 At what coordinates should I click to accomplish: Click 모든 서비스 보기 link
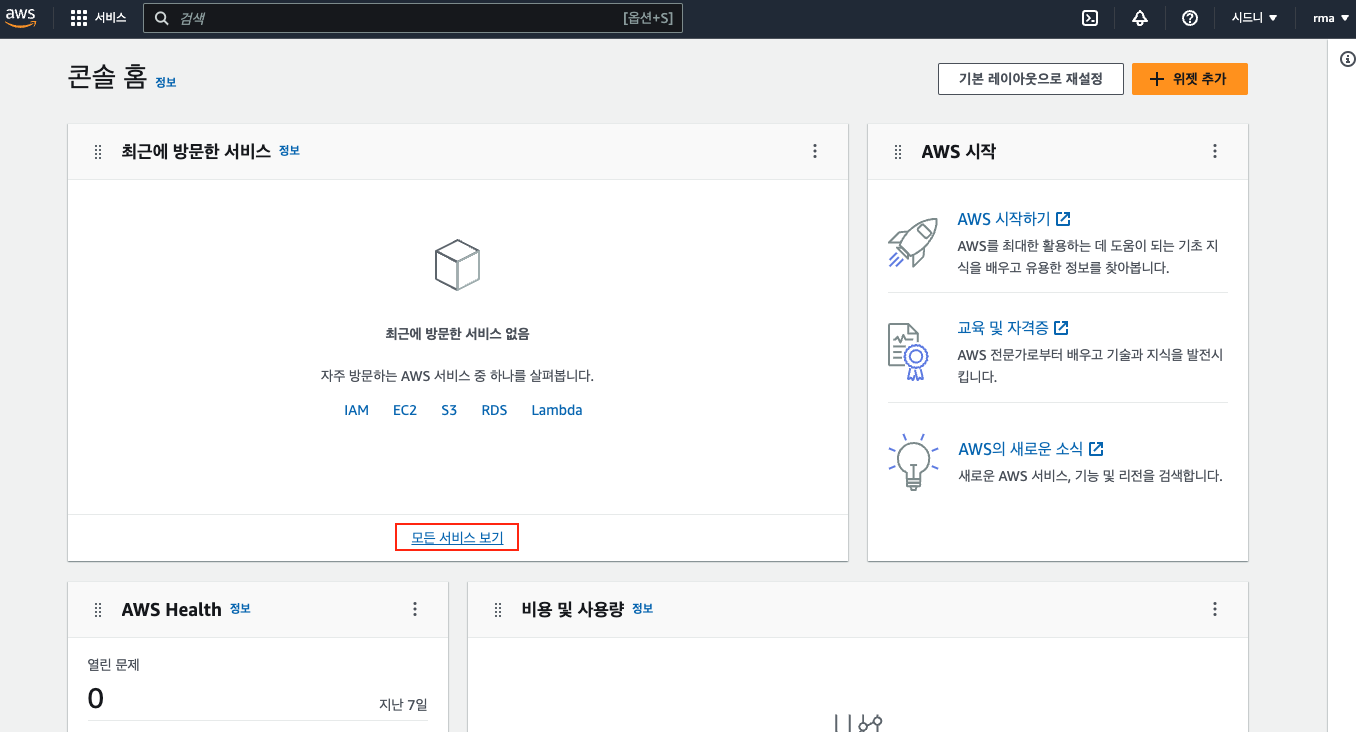pyautogui.click(x=457, y=538)
